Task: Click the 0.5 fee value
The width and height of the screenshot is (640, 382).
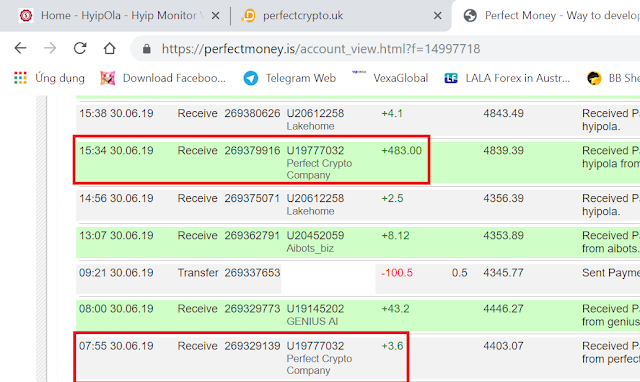Action: (459, 273)
